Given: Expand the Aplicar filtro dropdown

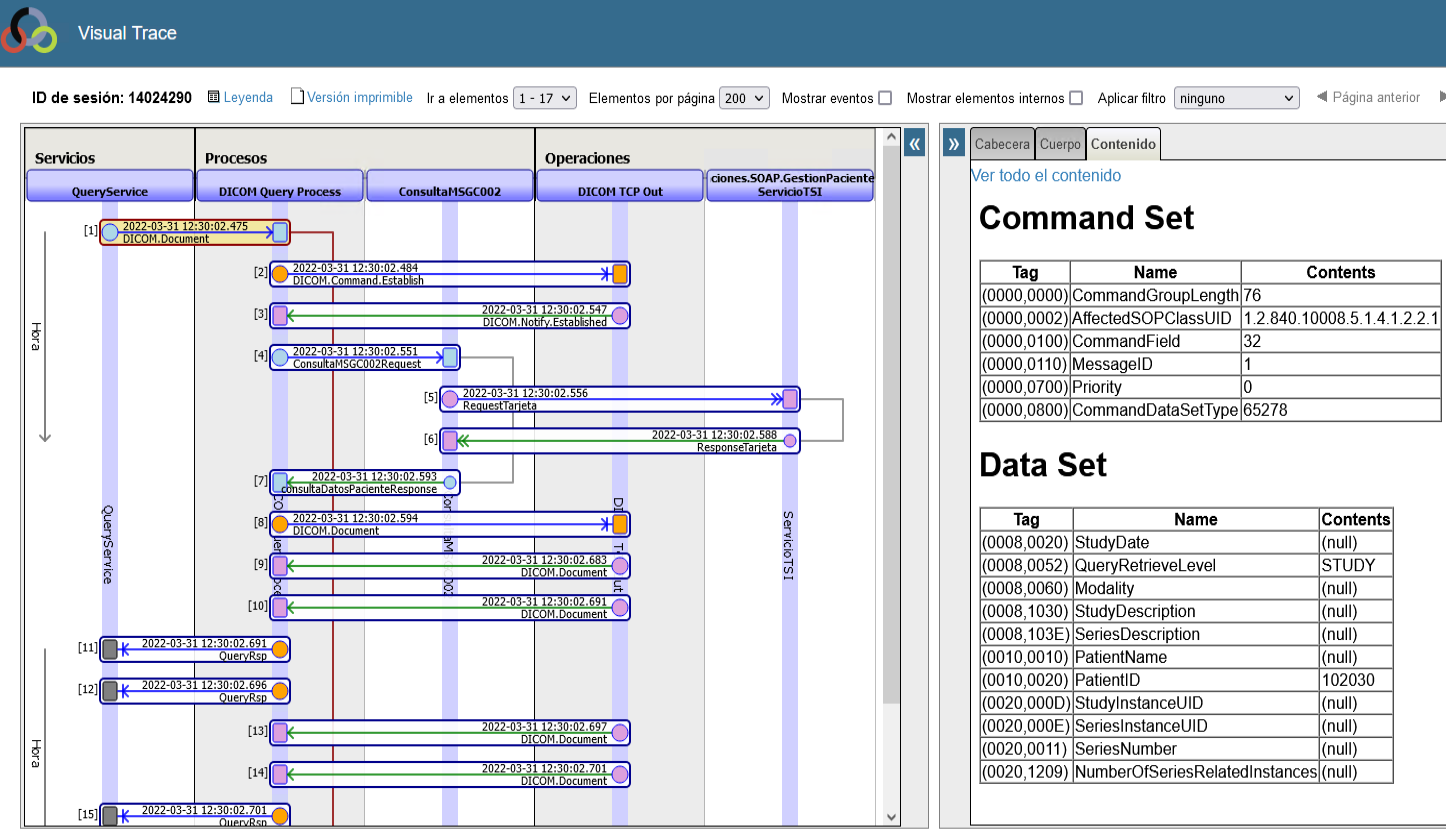Looking at the screenshot, I should point(1236,98).
